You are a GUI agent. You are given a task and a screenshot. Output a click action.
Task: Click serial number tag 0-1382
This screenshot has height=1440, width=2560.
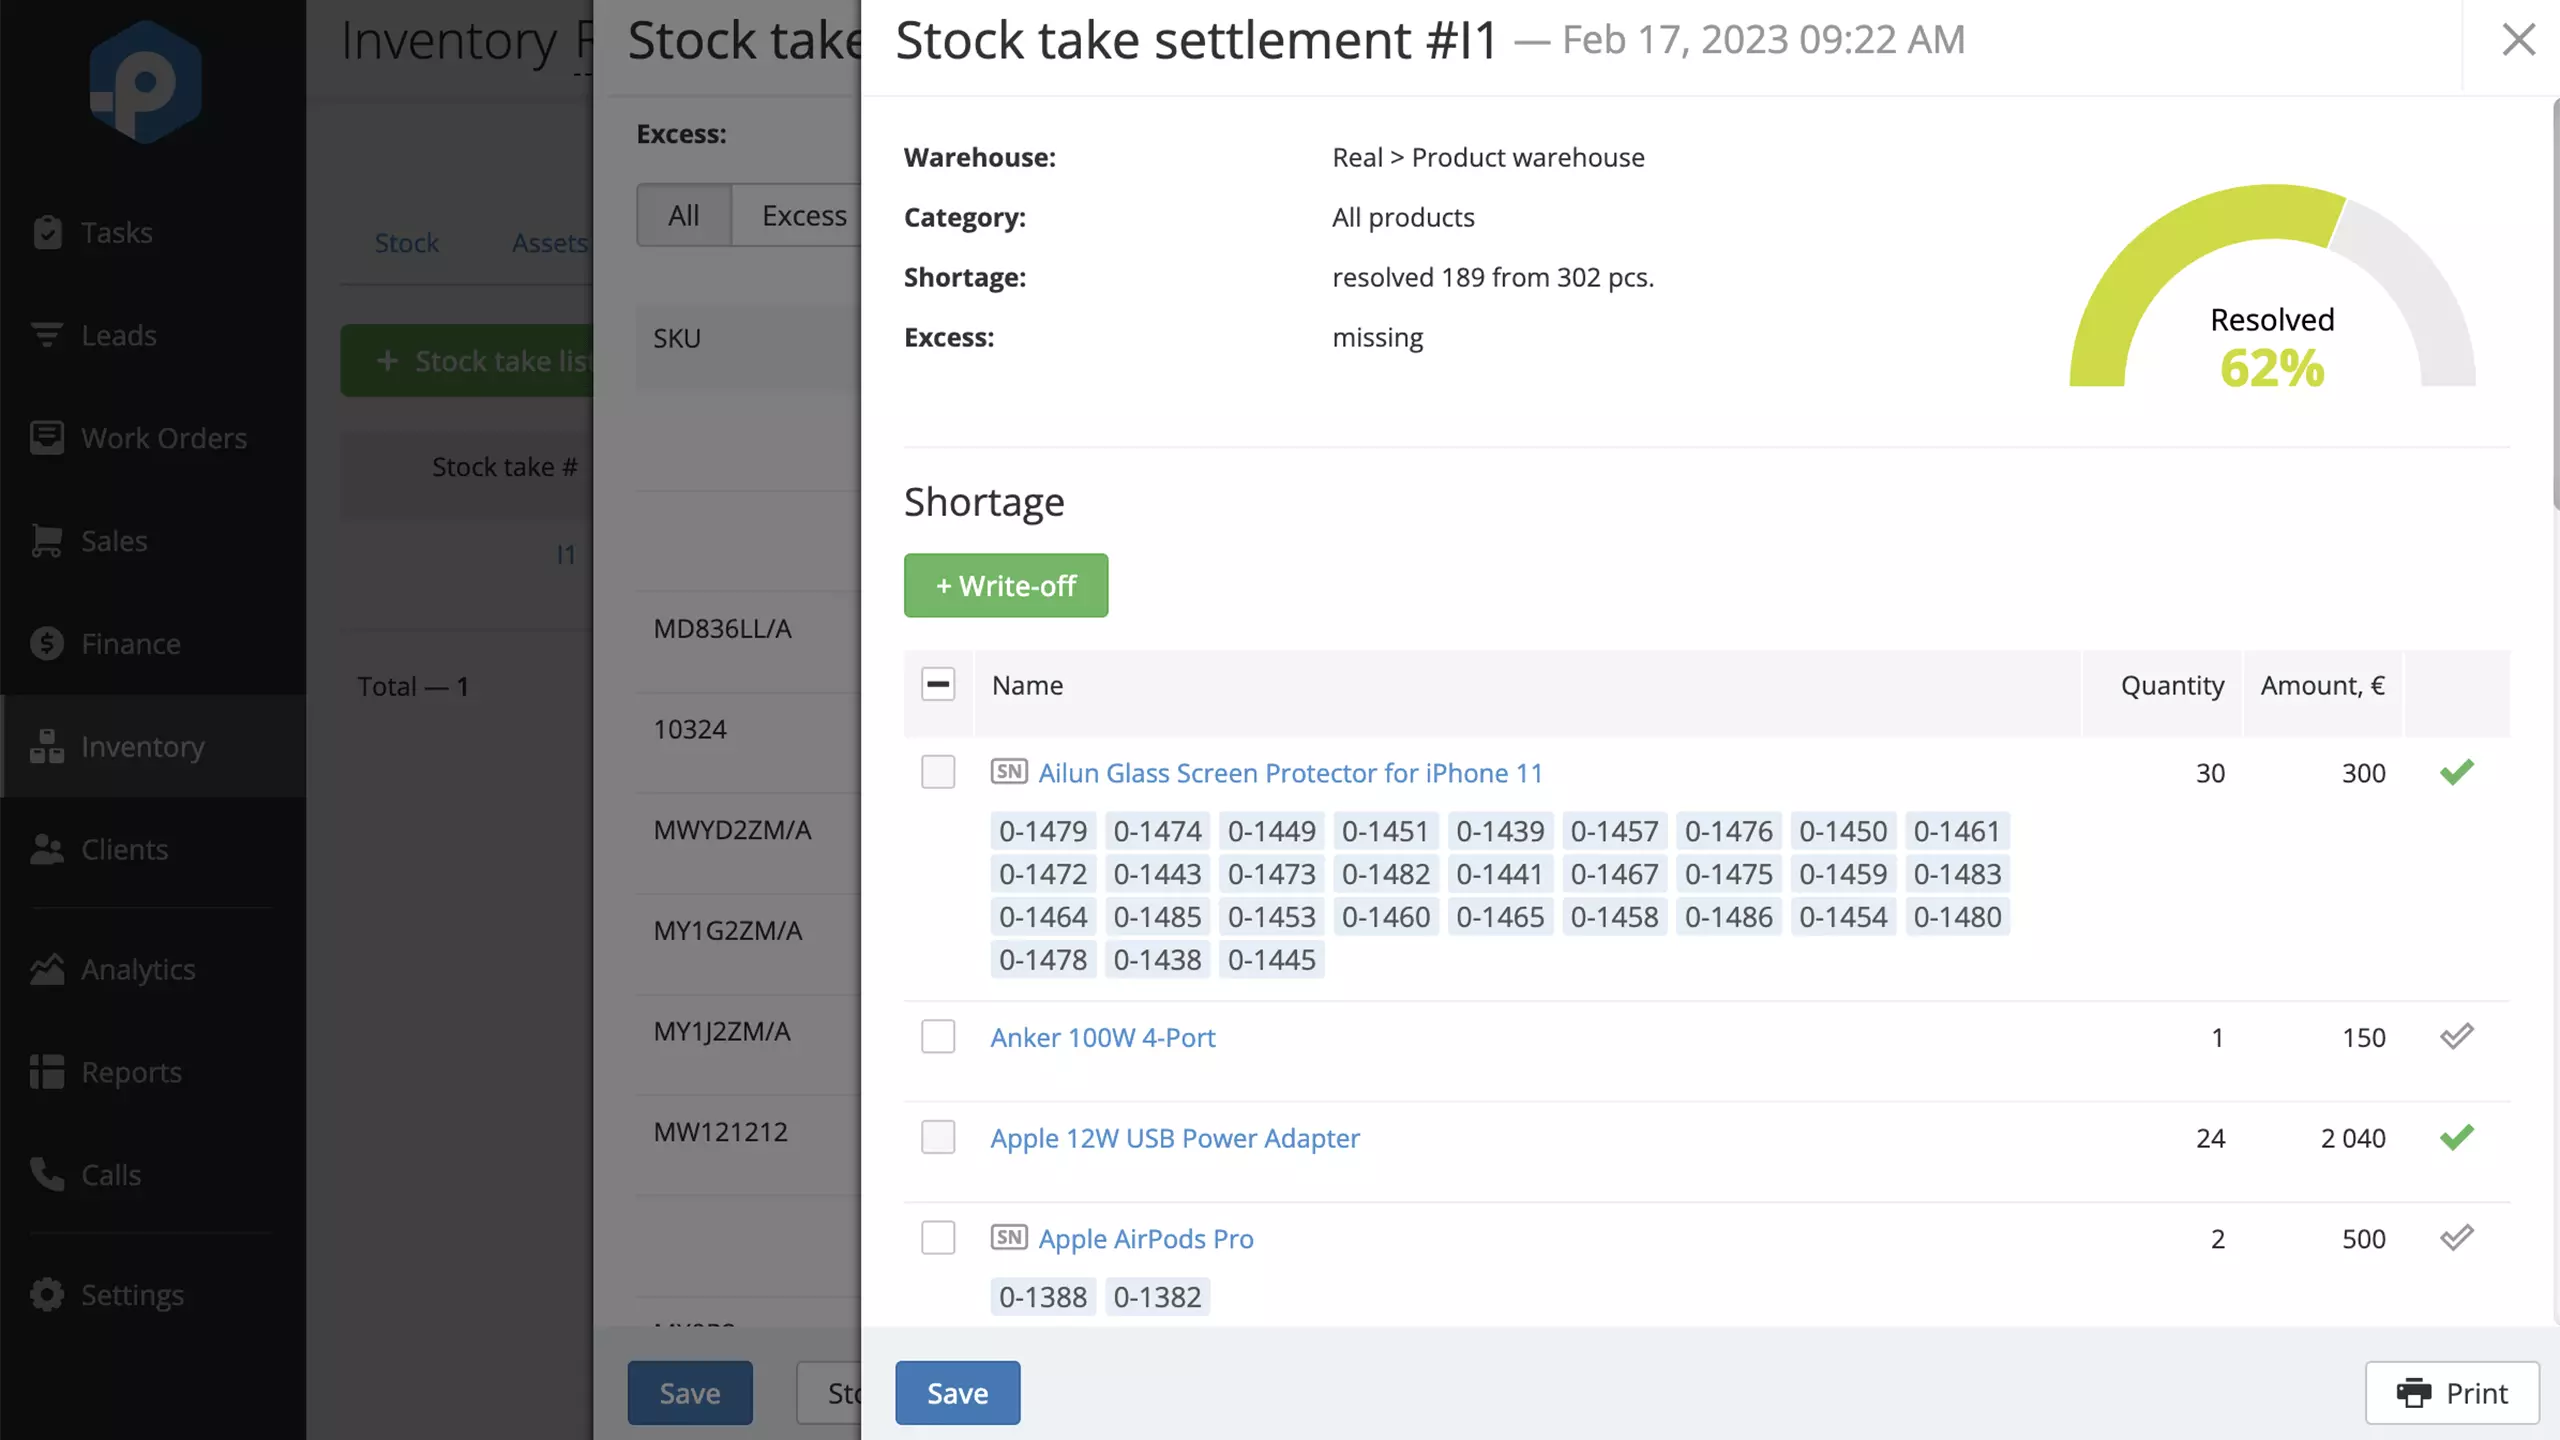(x=1157, y=1296)
